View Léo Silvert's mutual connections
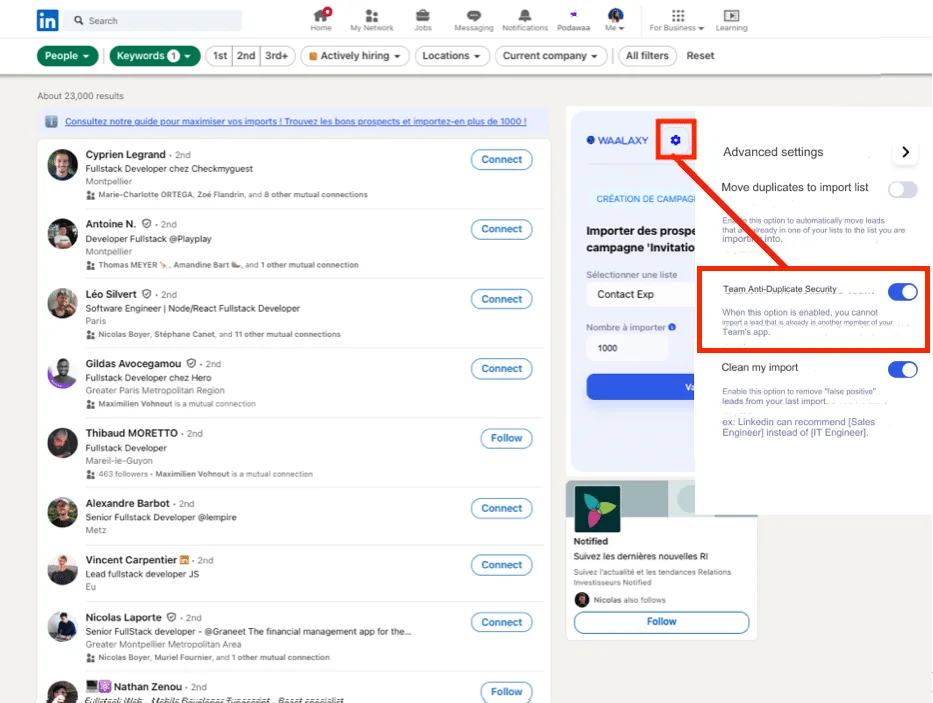 (219, 335)
